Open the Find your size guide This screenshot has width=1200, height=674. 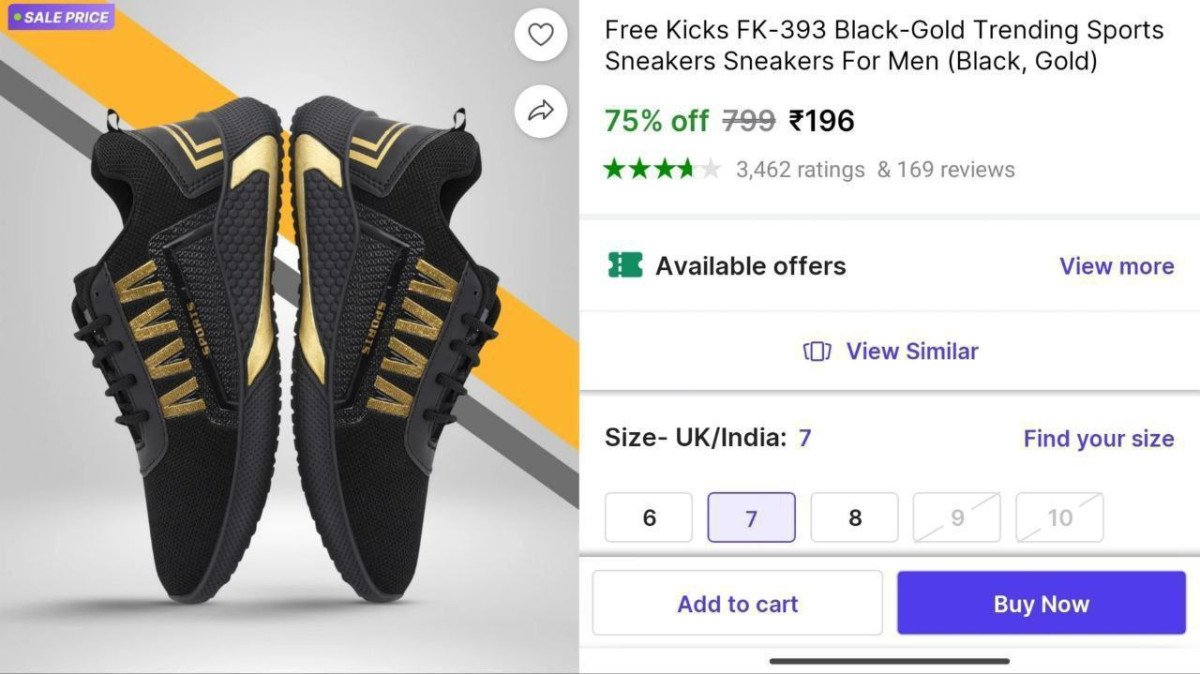[1098, 438]
